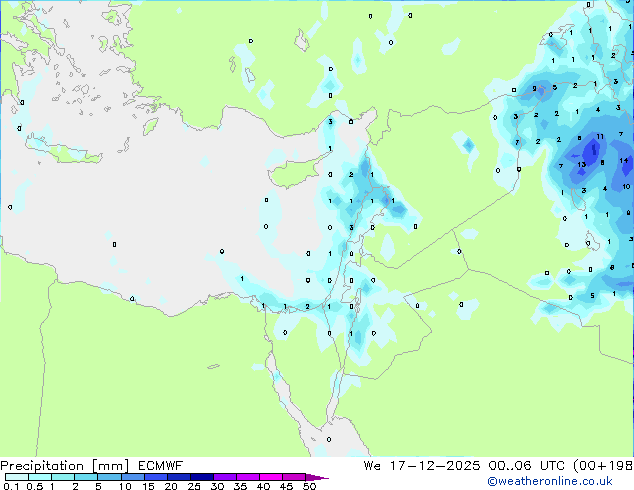The height and width of the screenshot is (490, 634).
Task: Select the 20–25 mm legend color swatch
Action: pos(178,477)
